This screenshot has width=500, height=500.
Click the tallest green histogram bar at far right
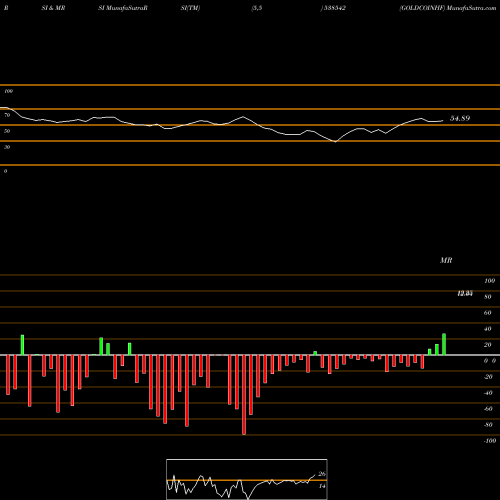pyautogui.click(x=444, y=344)
